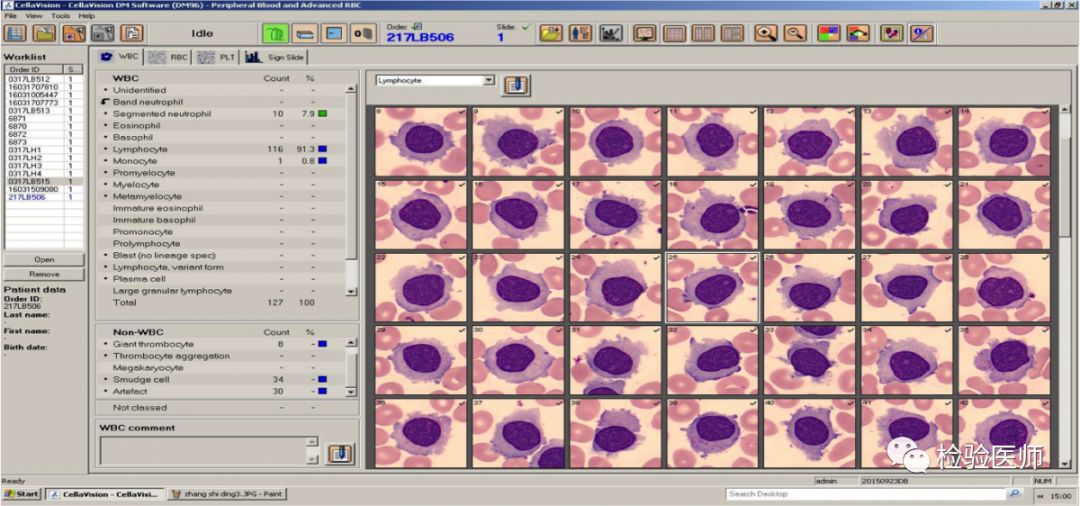Click the reclassify icon beside Lymphocyte dropdown

[x=516, y=85]
